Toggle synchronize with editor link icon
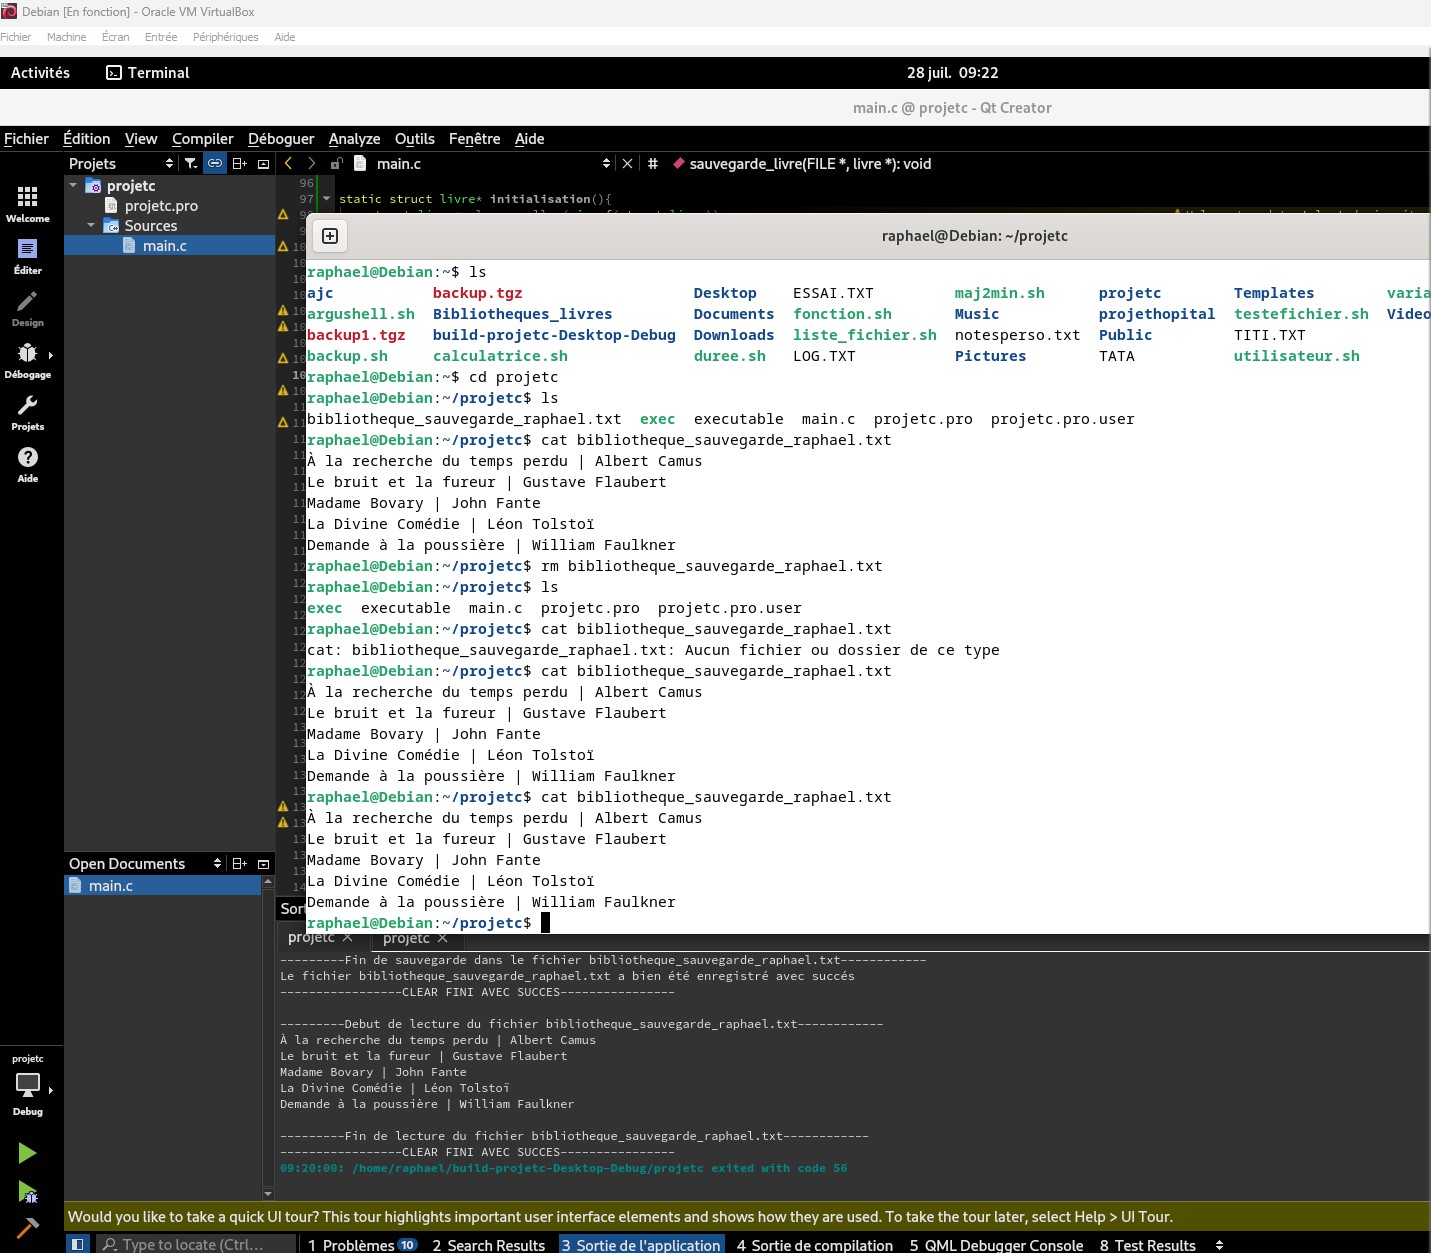 [x=215, y=164]
